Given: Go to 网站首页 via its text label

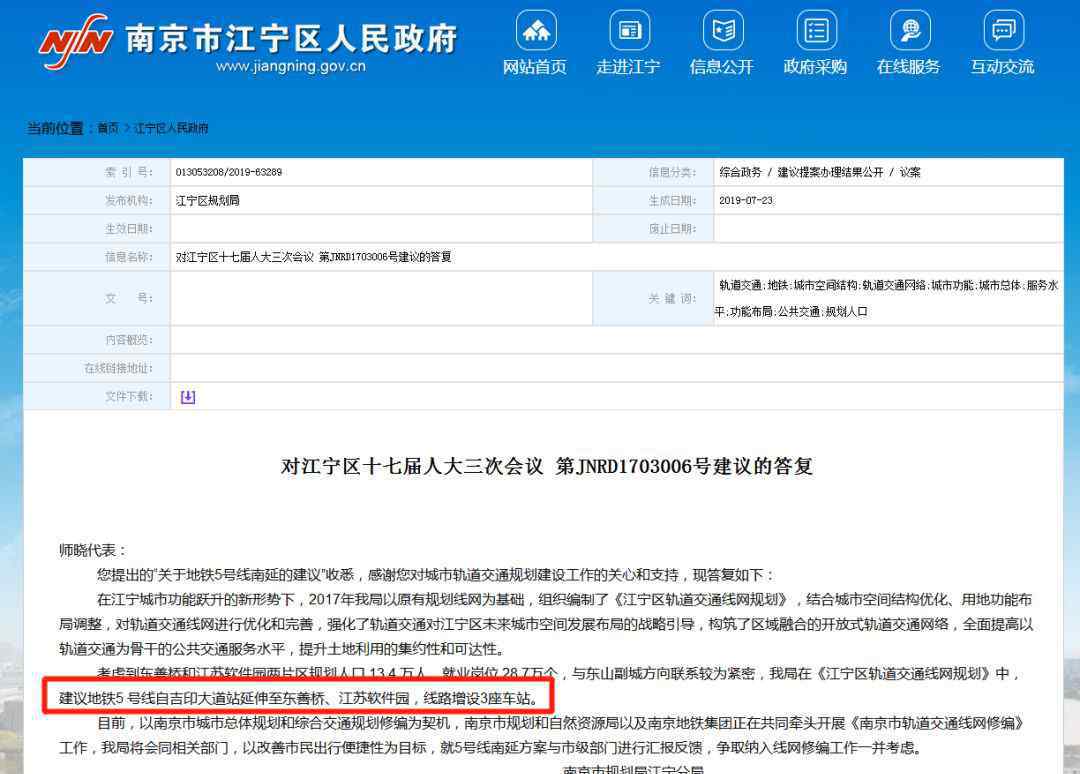Looking at the screenshot, I should (535, 67).
